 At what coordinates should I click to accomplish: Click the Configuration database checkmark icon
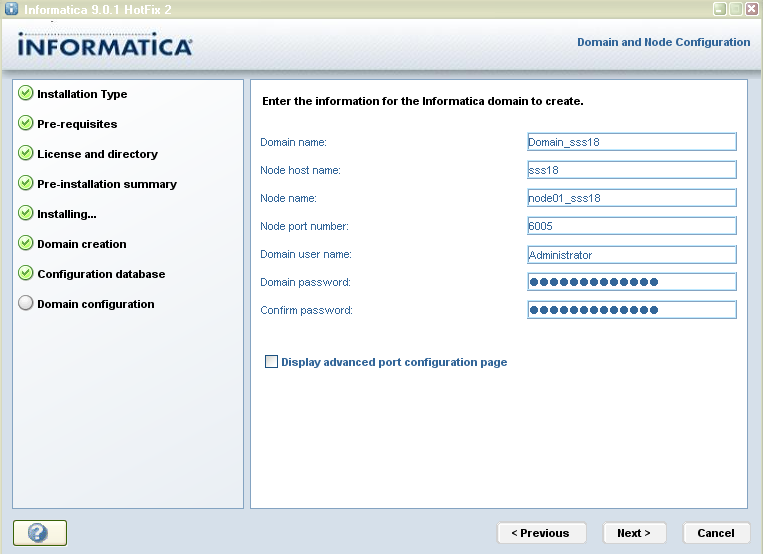(x=26, y=273)
